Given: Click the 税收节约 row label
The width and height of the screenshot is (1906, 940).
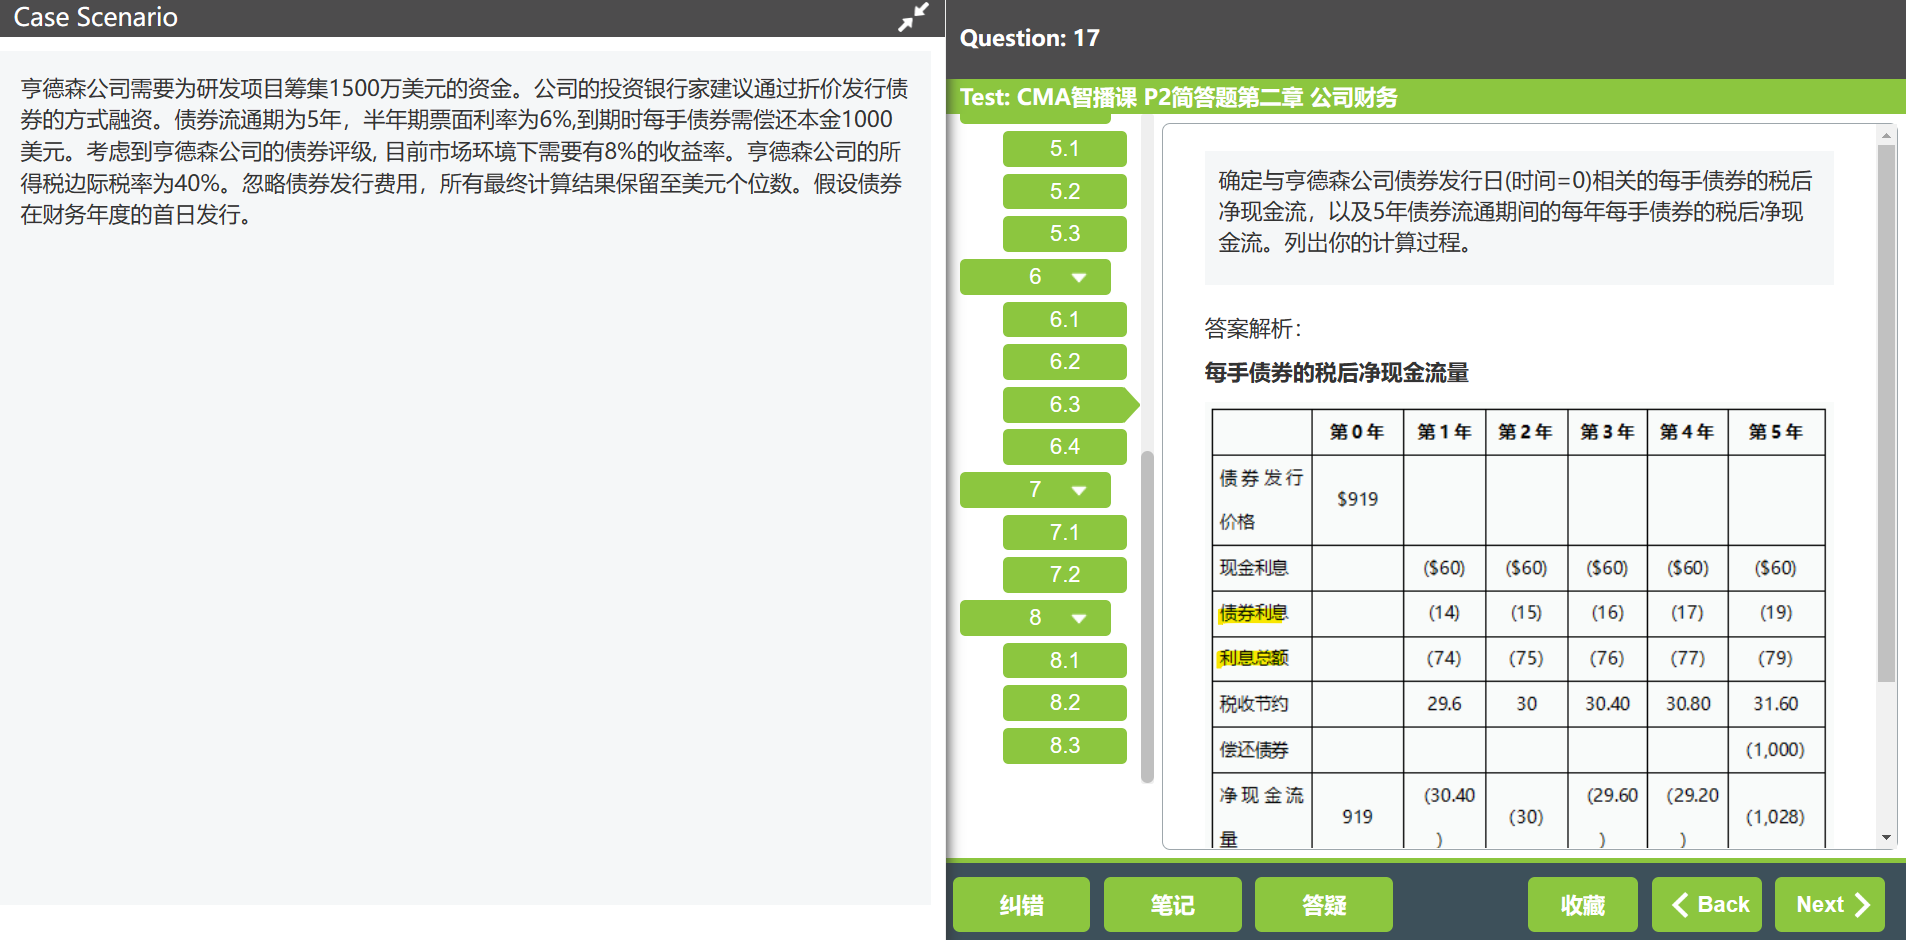Looking at the screenshot, I should point(1253,704).
